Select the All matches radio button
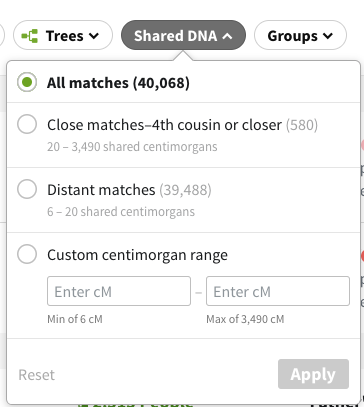364x407 pixels. point(27,82)
